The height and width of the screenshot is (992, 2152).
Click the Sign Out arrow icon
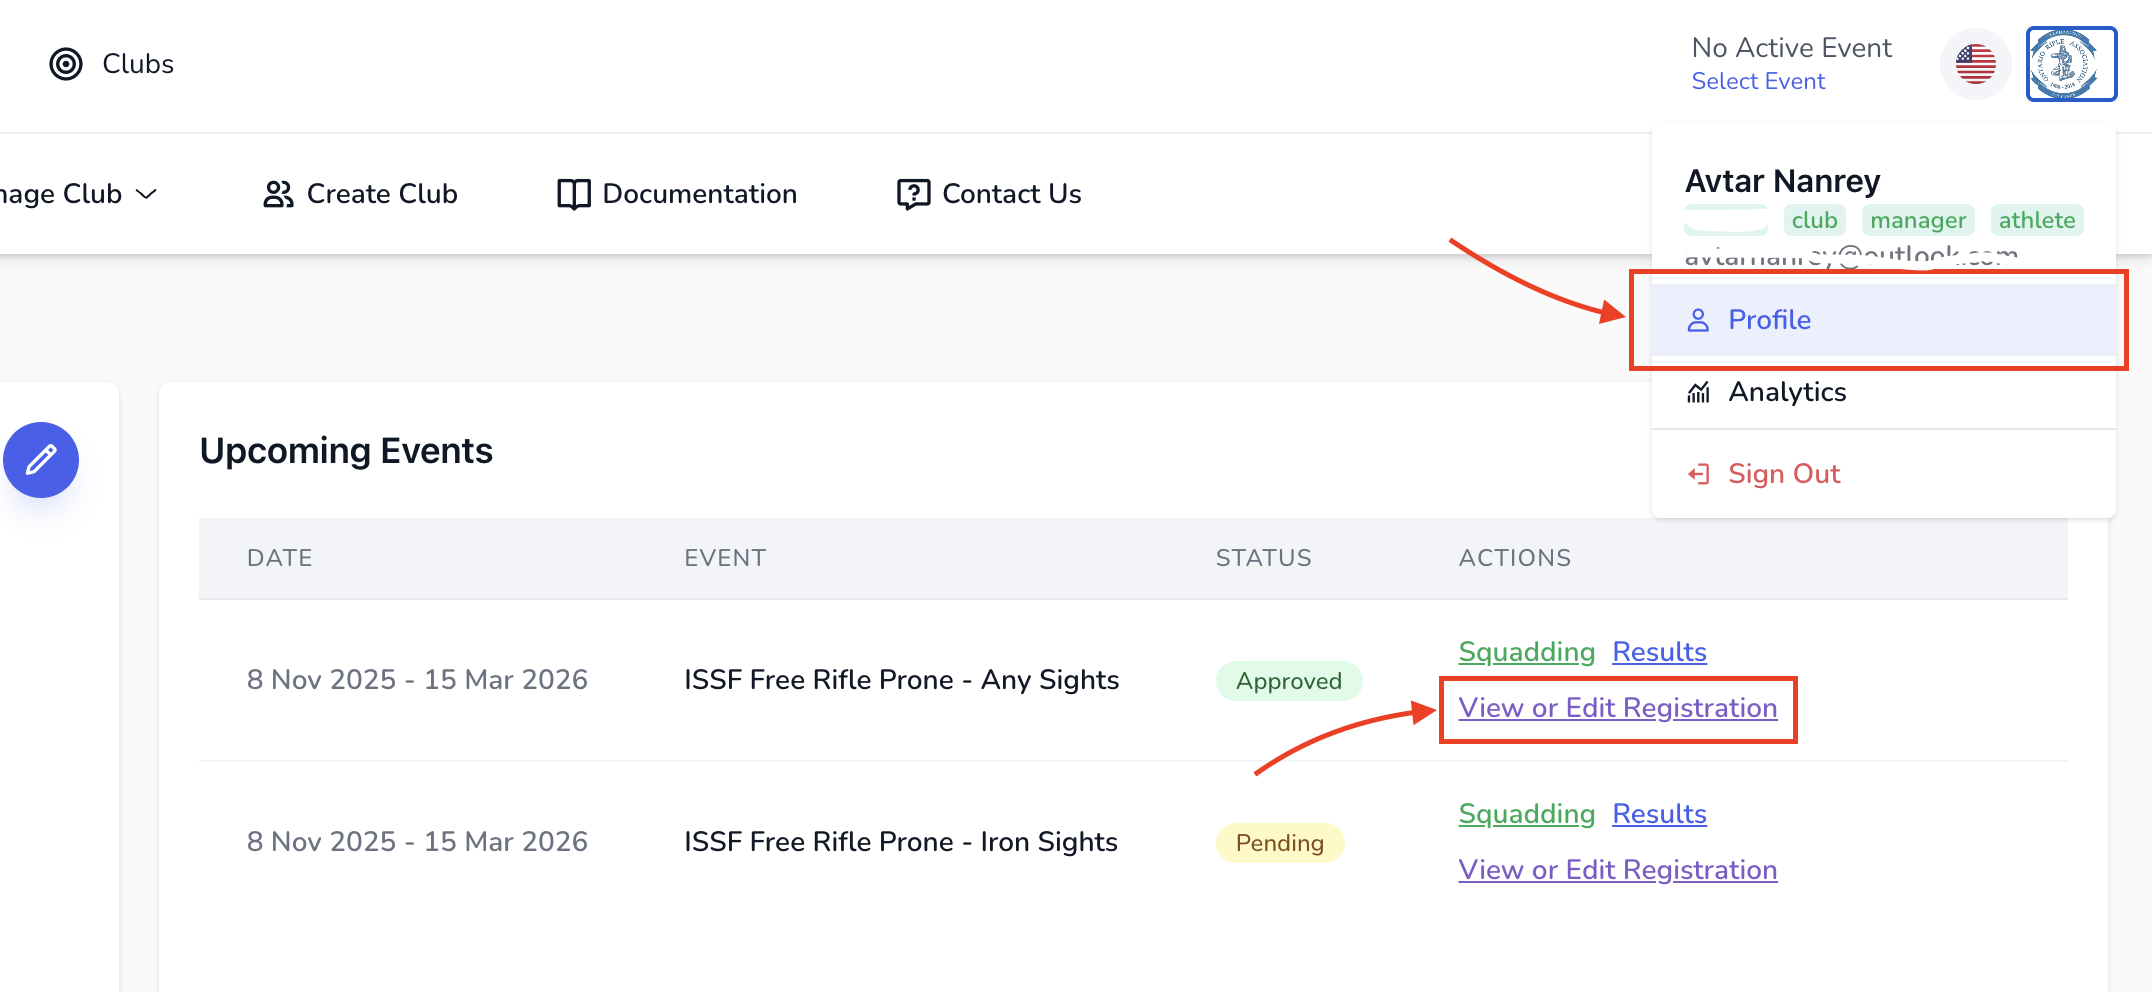(x=1698, y=474)
